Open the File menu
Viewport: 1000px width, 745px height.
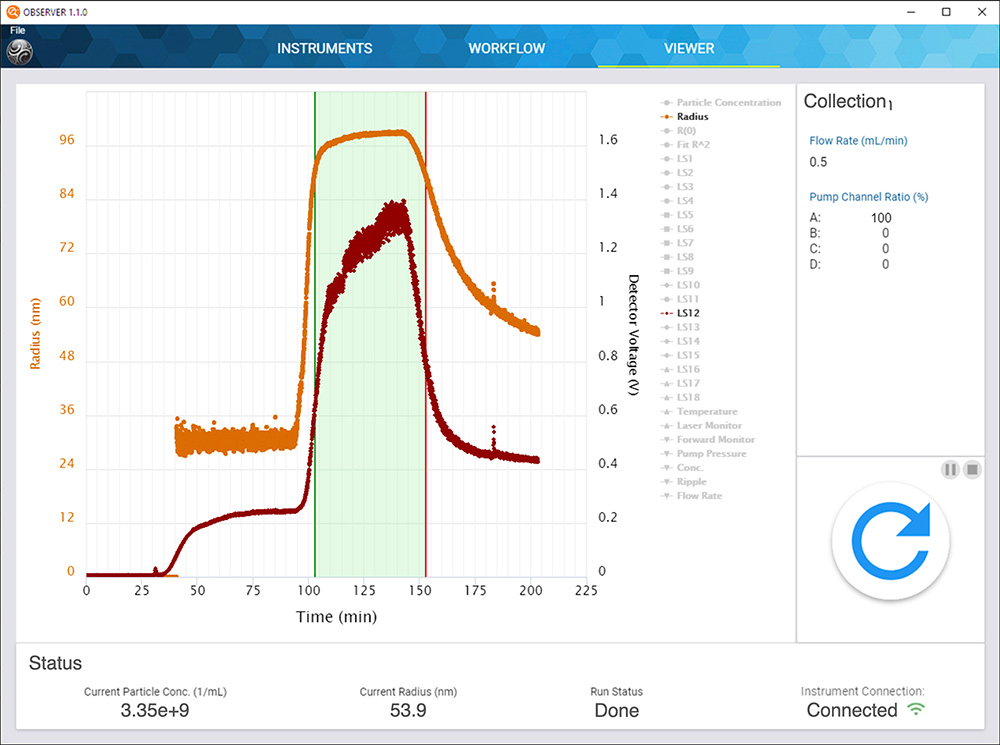point(18,31)
